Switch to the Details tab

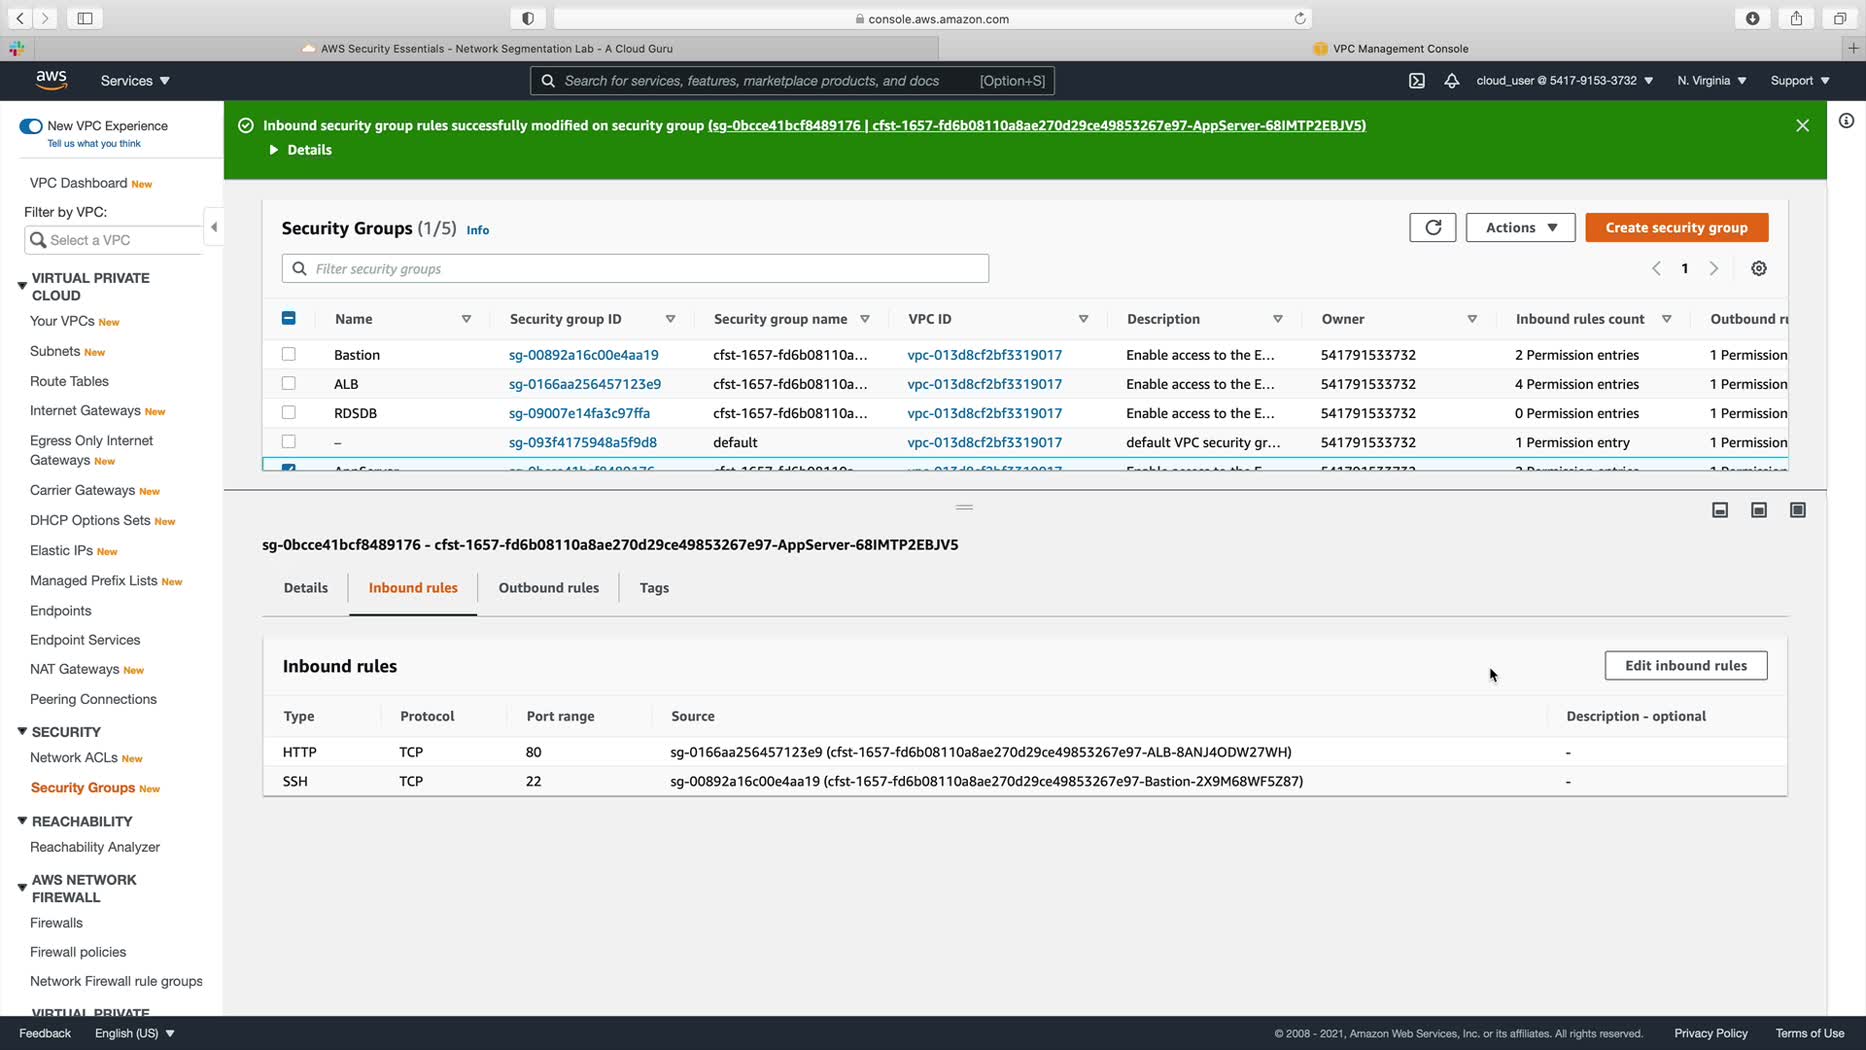[306, 588]
